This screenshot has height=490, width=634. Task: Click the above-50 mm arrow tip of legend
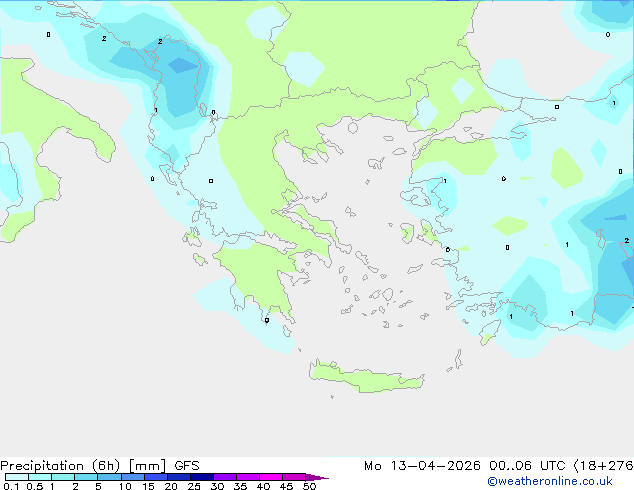pos(317,477)
